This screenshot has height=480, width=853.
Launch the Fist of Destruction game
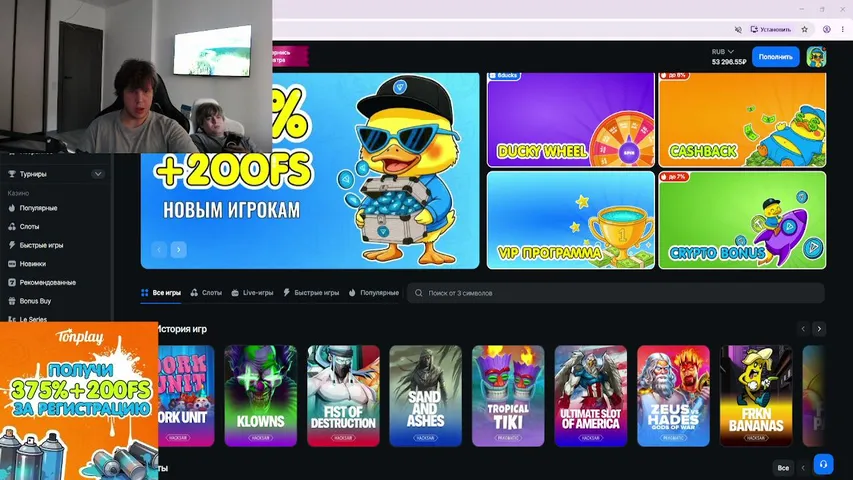tap(343, 396)
